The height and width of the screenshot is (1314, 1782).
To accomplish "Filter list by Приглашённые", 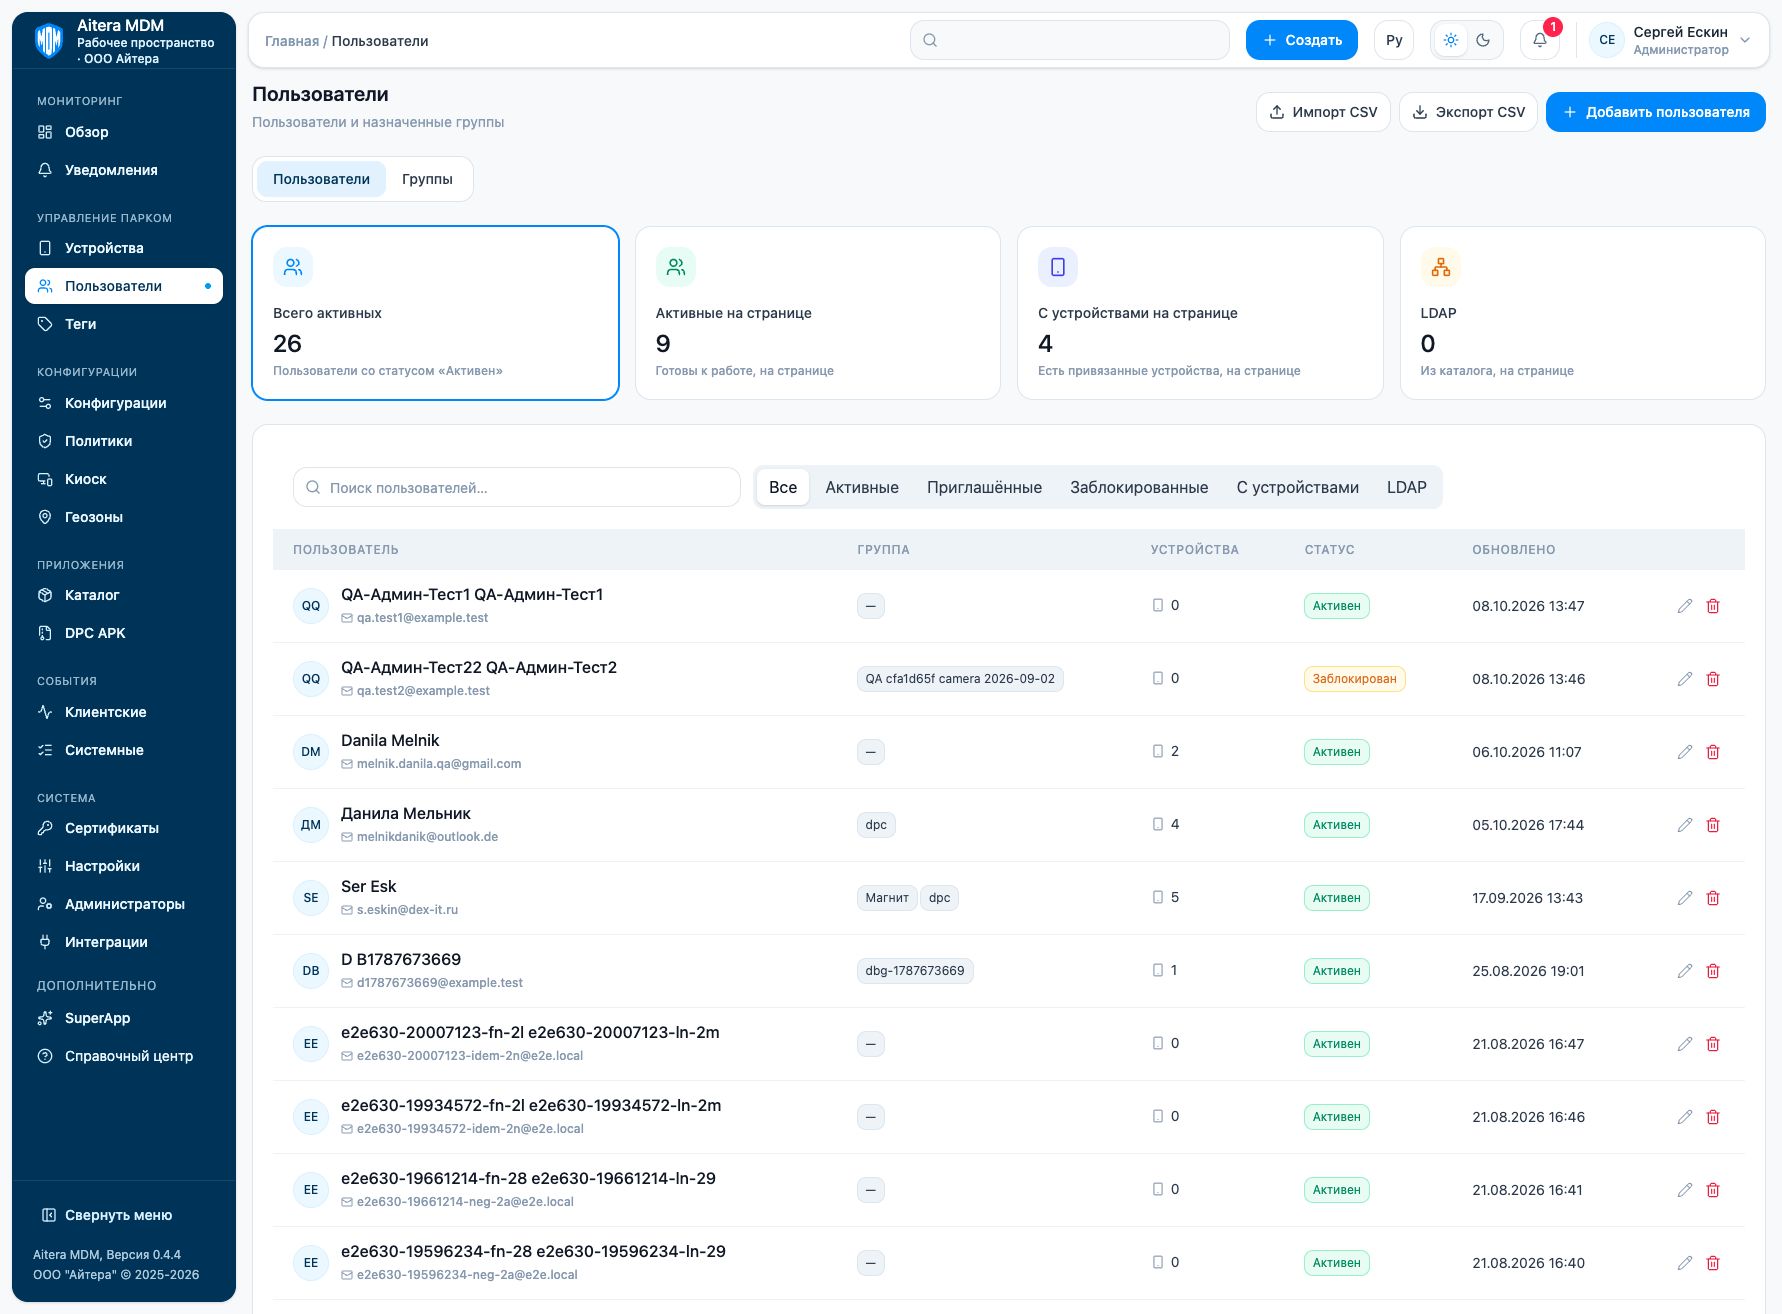I will [984, 487].
